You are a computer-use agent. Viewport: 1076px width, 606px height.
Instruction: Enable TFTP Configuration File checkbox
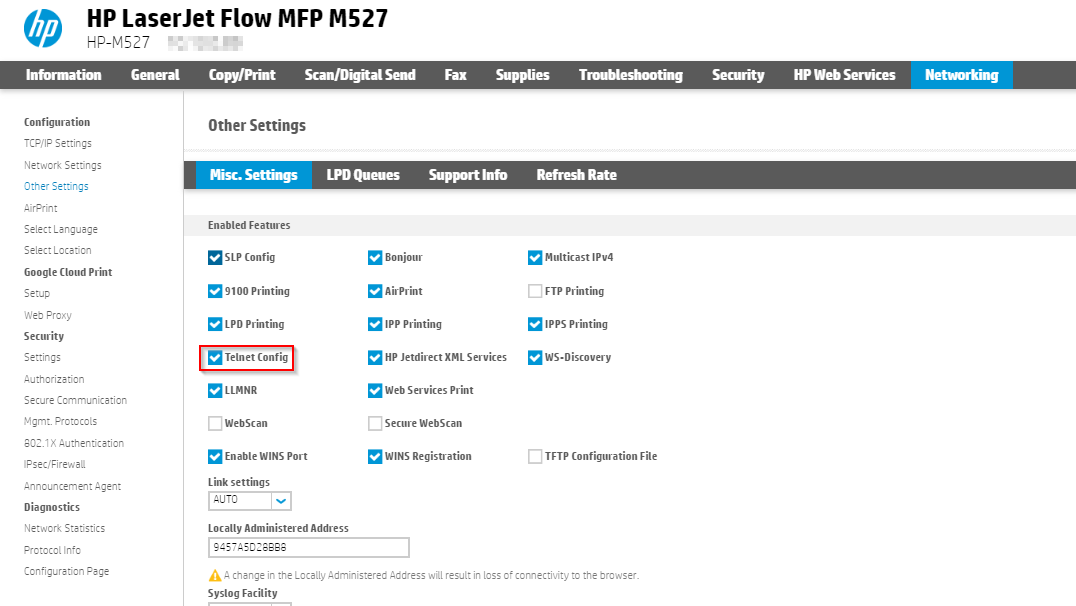(535, 456)
